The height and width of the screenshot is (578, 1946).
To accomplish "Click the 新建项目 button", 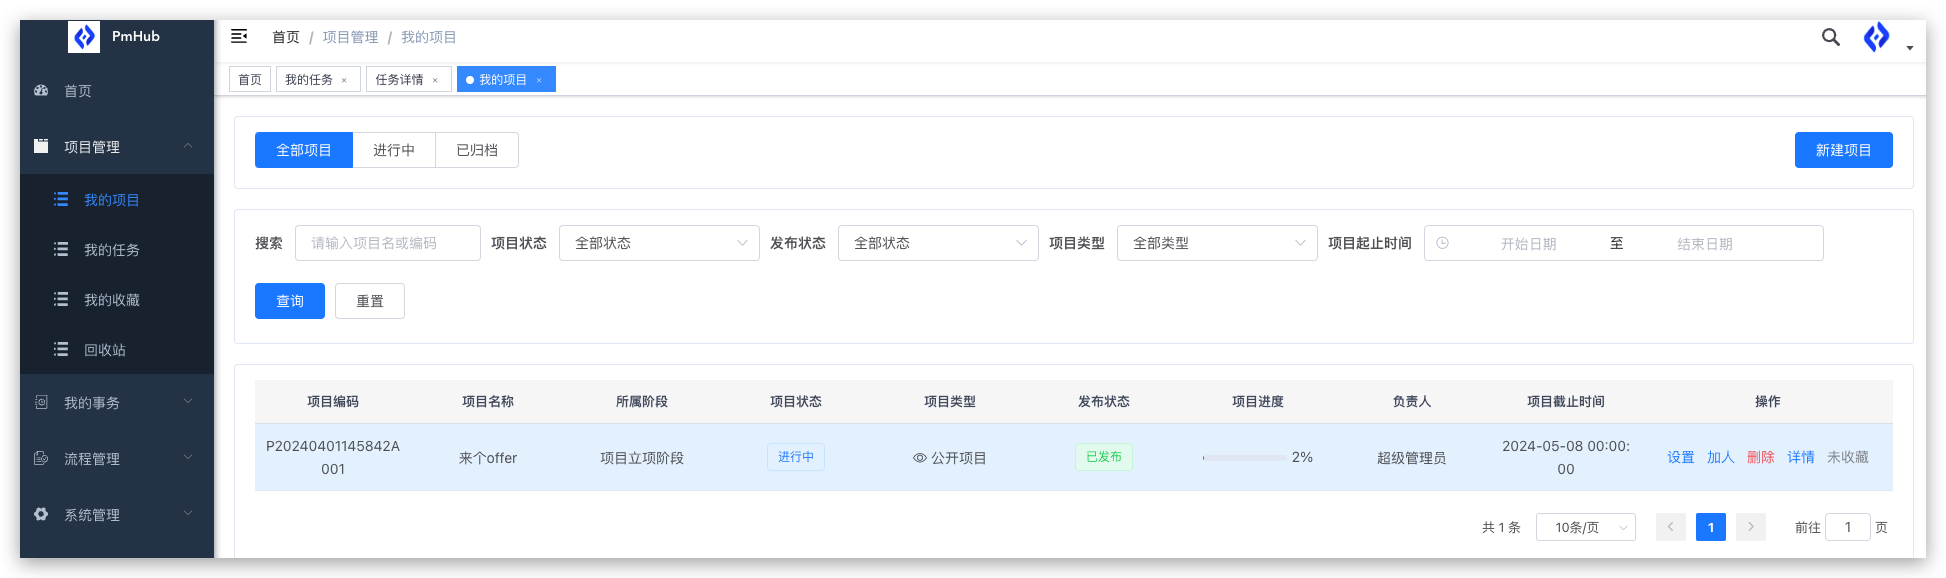I will 1843,150.
